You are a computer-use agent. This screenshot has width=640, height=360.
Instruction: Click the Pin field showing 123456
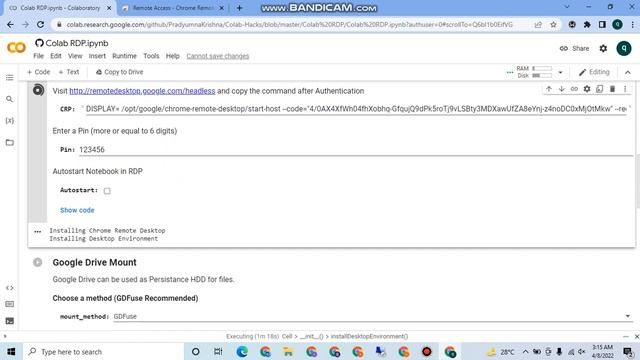click(355, 150)
